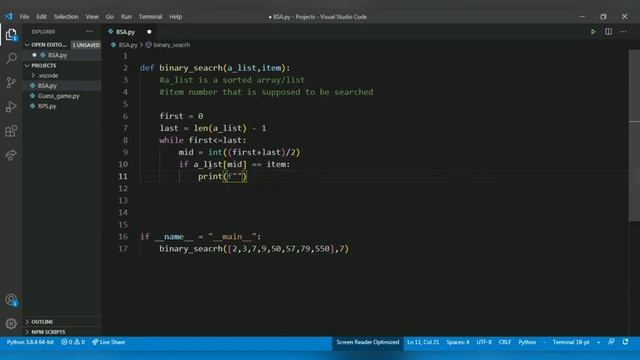This screenshot has height=360, width=640.
Task: Open the Go menu
Action: click(x=109, y=17)
